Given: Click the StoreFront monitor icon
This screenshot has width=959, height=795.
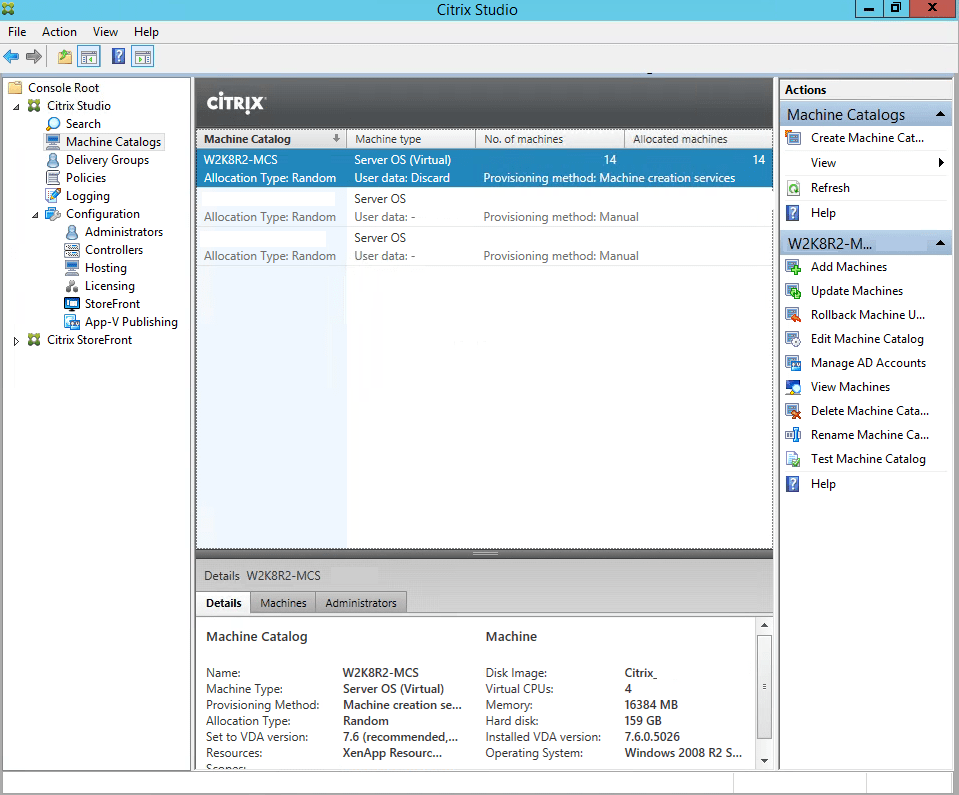Looking at the screenshot, I should 72,304.
